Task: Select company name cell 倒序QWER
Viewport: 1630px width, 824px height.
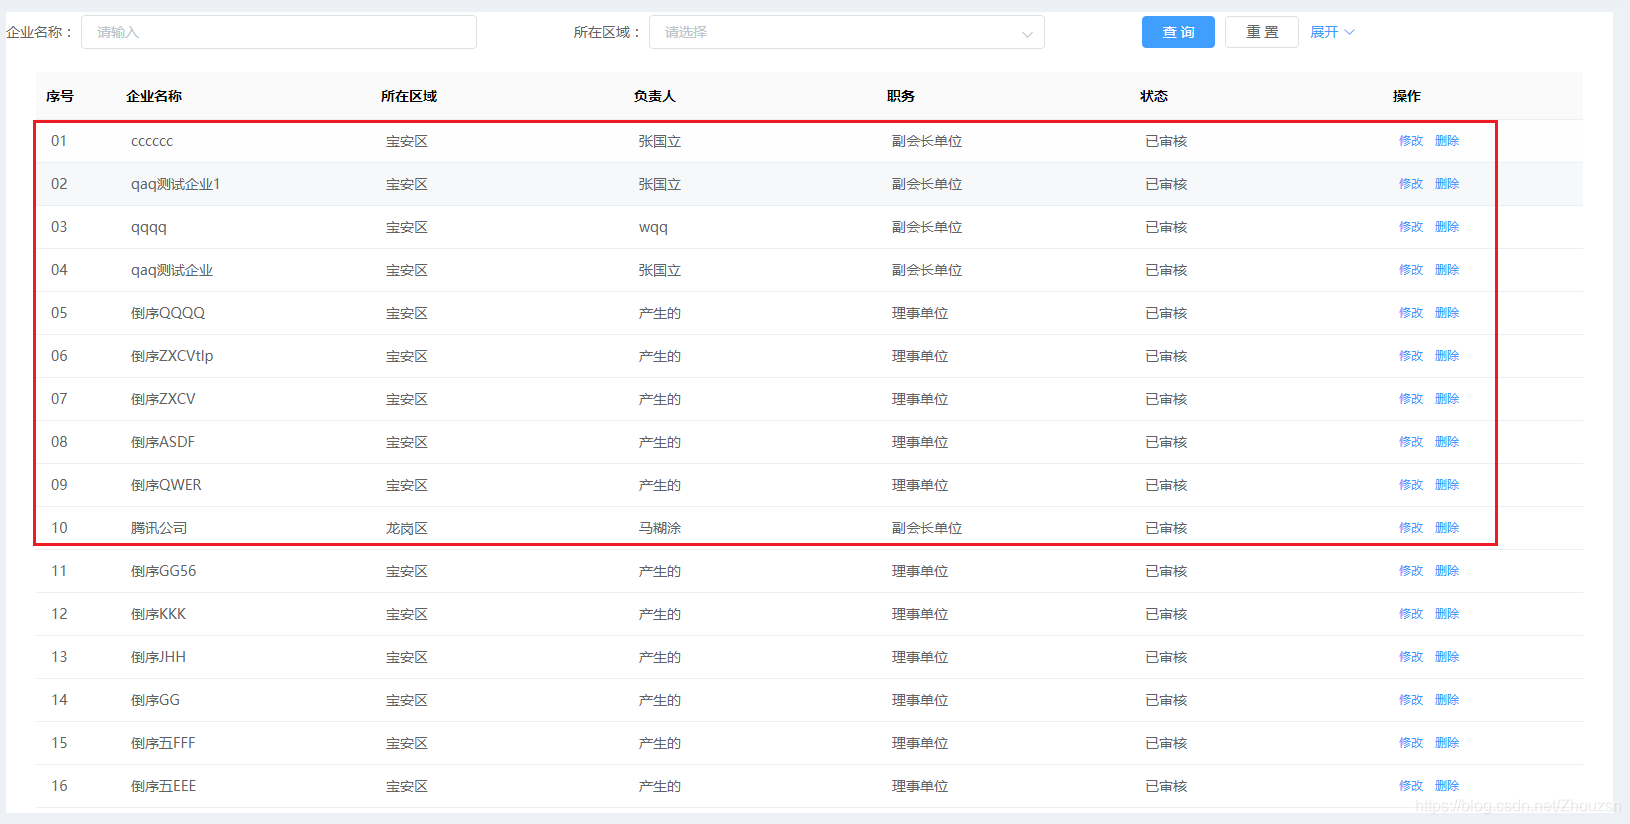Action: [x=166, y=485]
